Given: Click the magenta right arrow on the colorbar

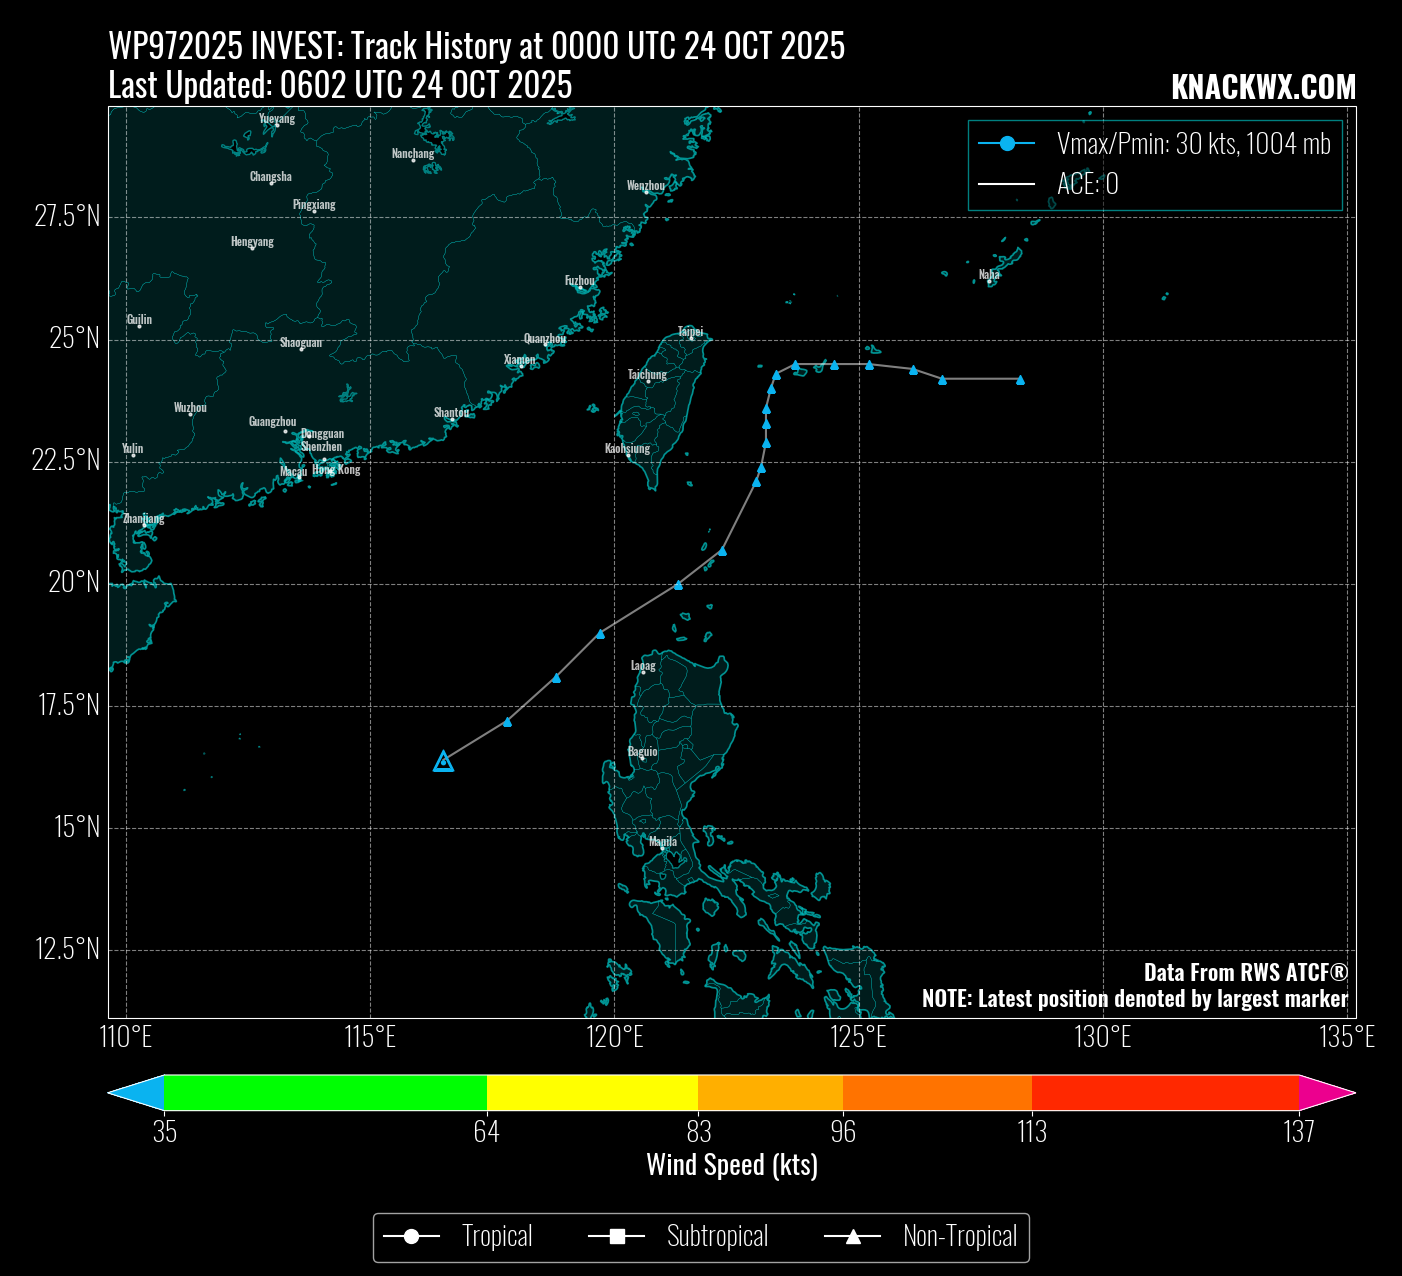Looking at the screenshot, I should (x=1326, y=1093).
